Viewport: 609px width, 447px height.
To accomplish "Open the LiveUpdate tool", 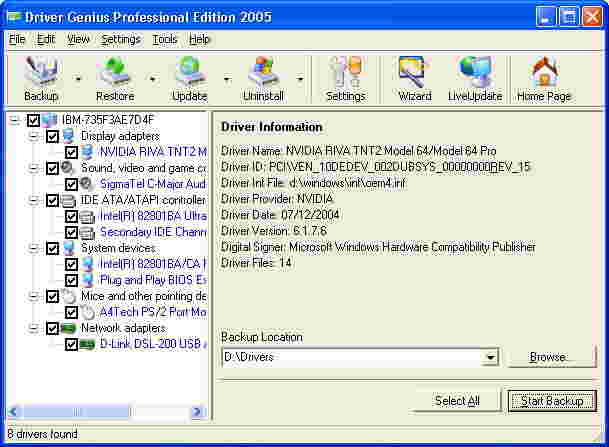I will pos(475,80).
